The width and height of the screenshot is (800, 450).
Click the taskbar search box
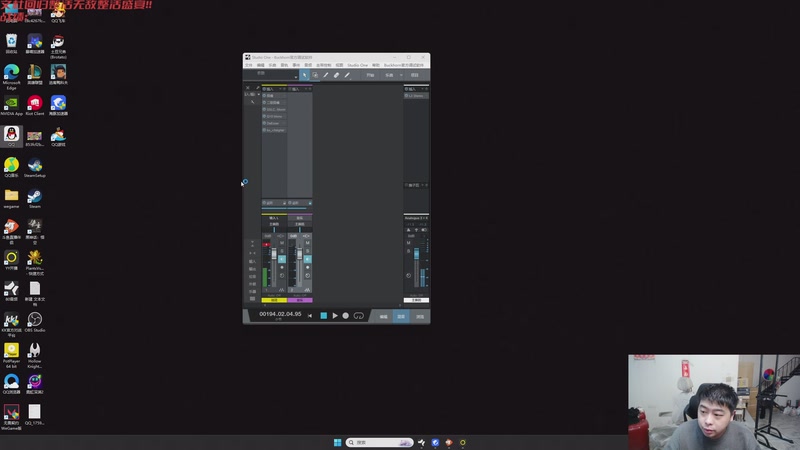pyautogui.click(x=379, y=442)
